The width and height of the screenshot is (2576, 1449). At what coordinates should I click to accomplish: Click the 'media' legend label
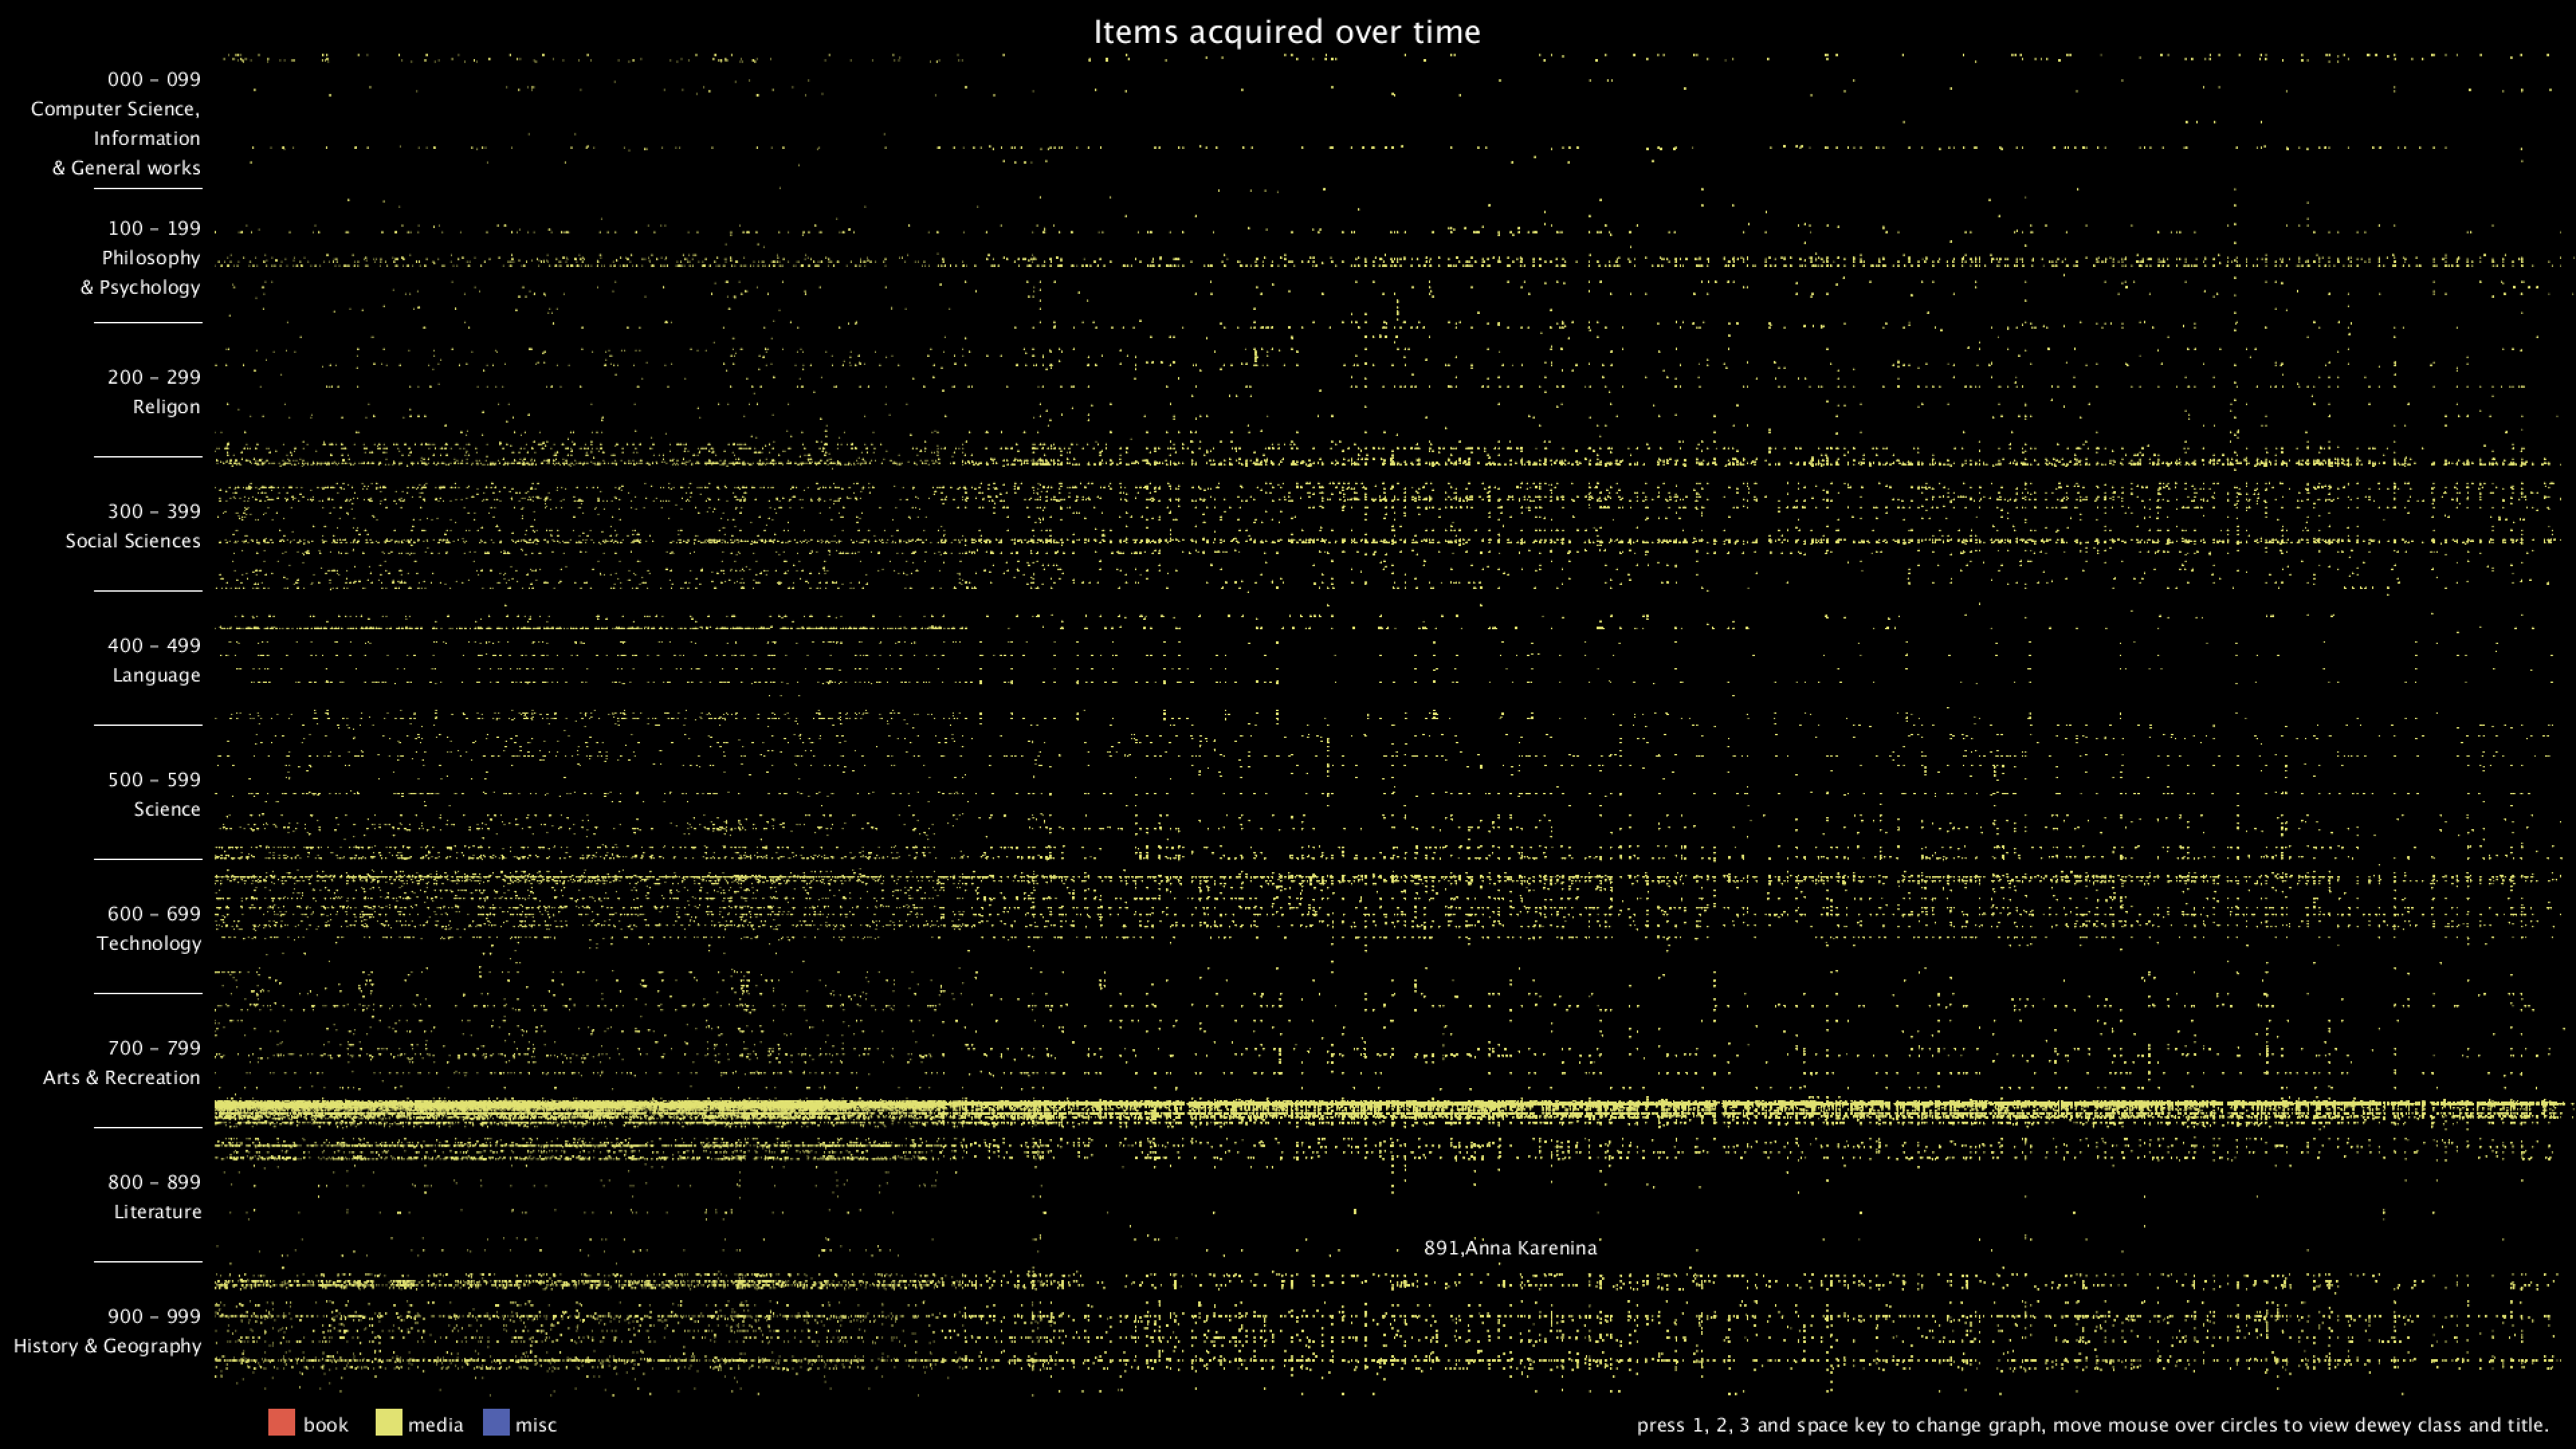click(x=435, y=1425)
